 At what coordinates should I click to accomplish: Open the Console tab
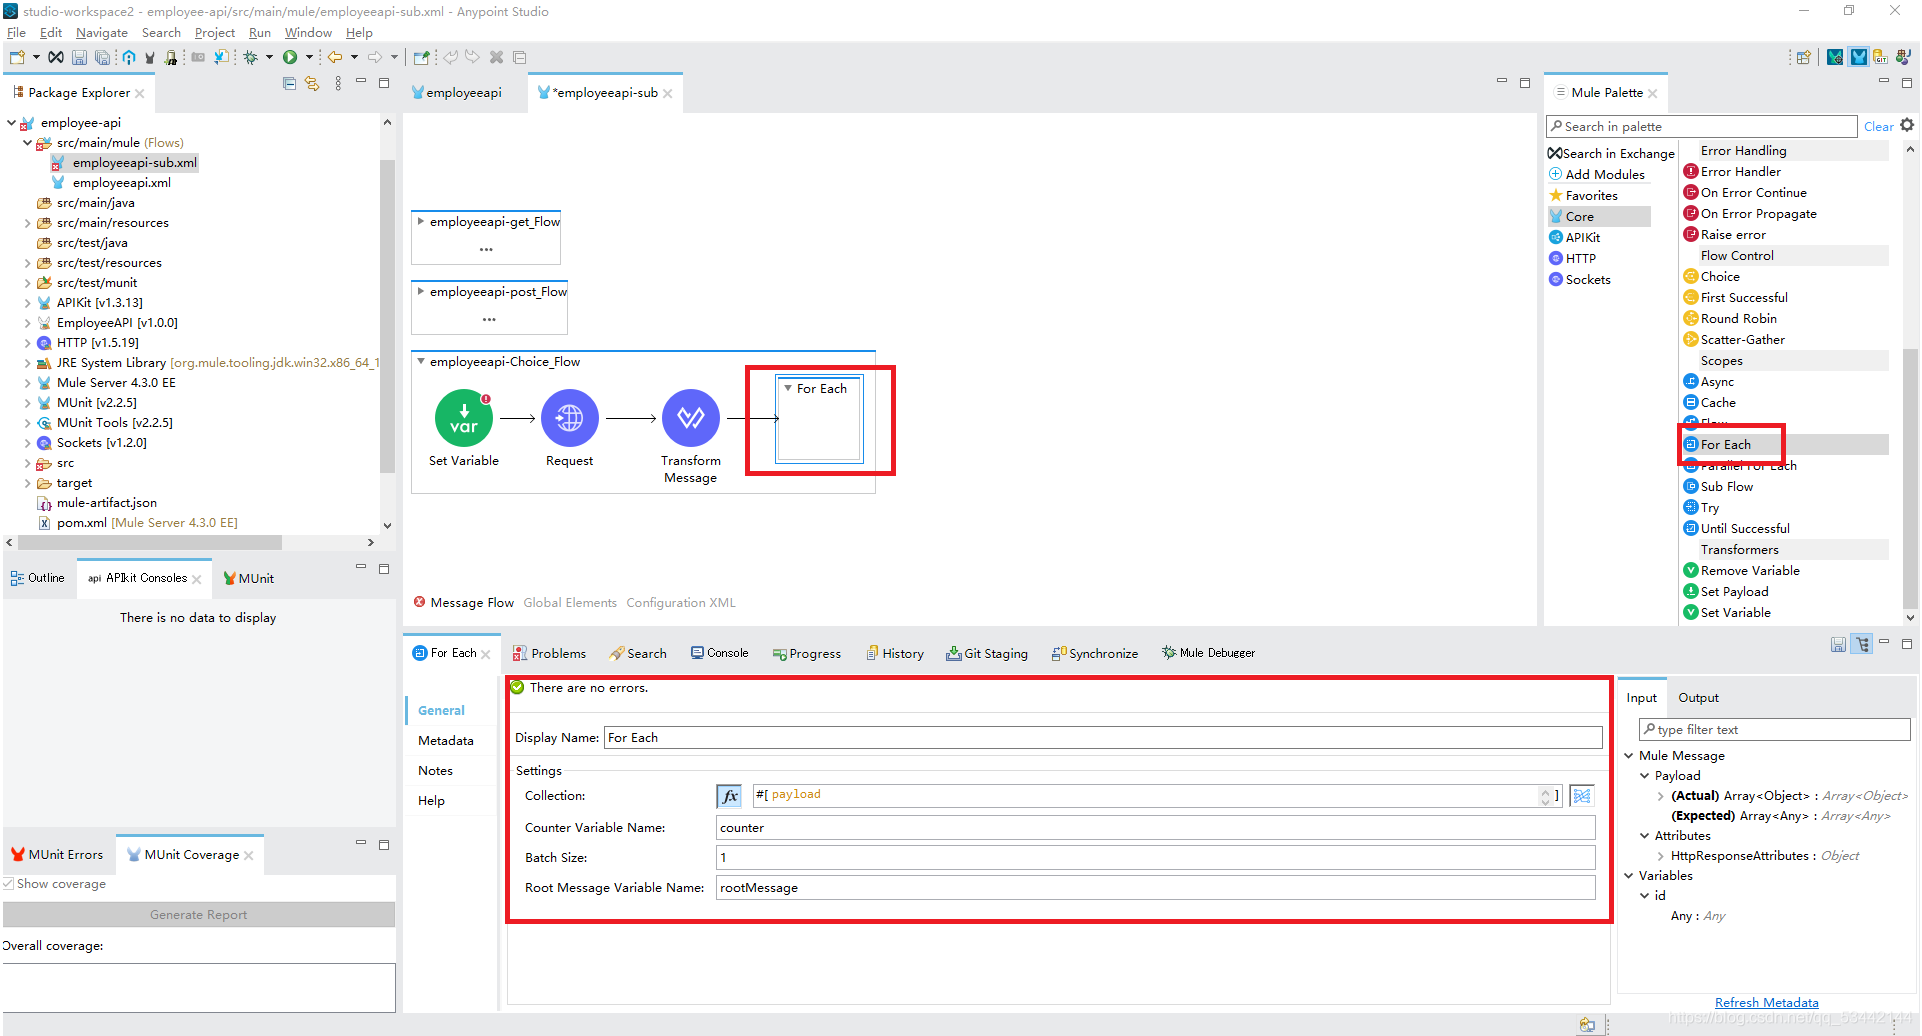point(719,653)
